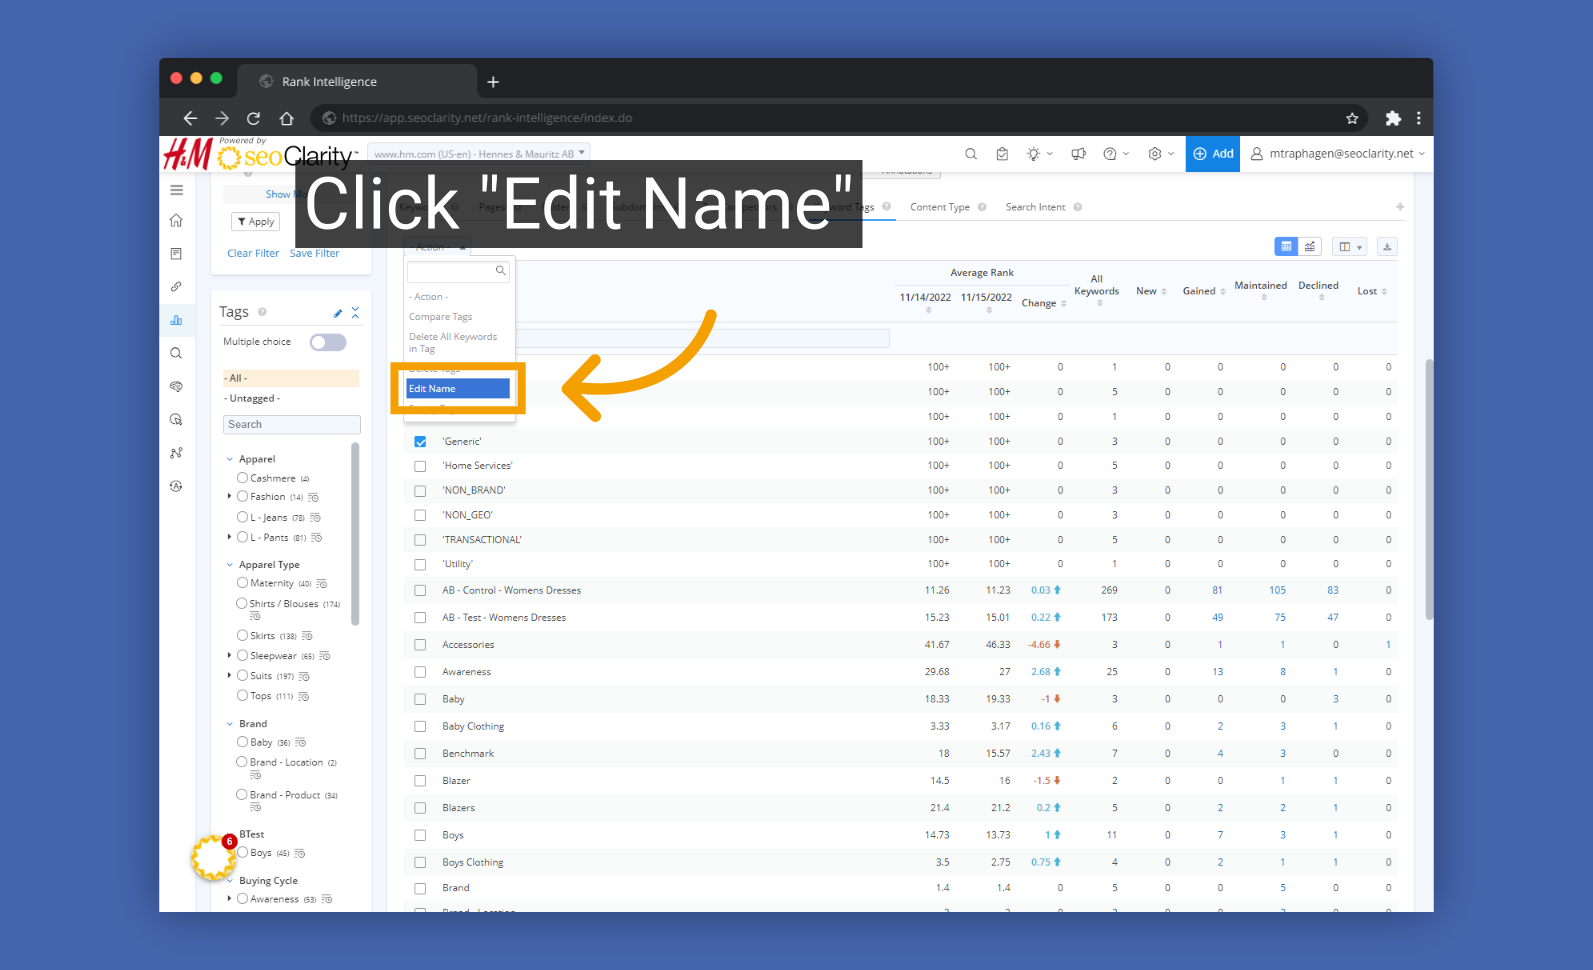Check the Accessories row checkbox

420,645
